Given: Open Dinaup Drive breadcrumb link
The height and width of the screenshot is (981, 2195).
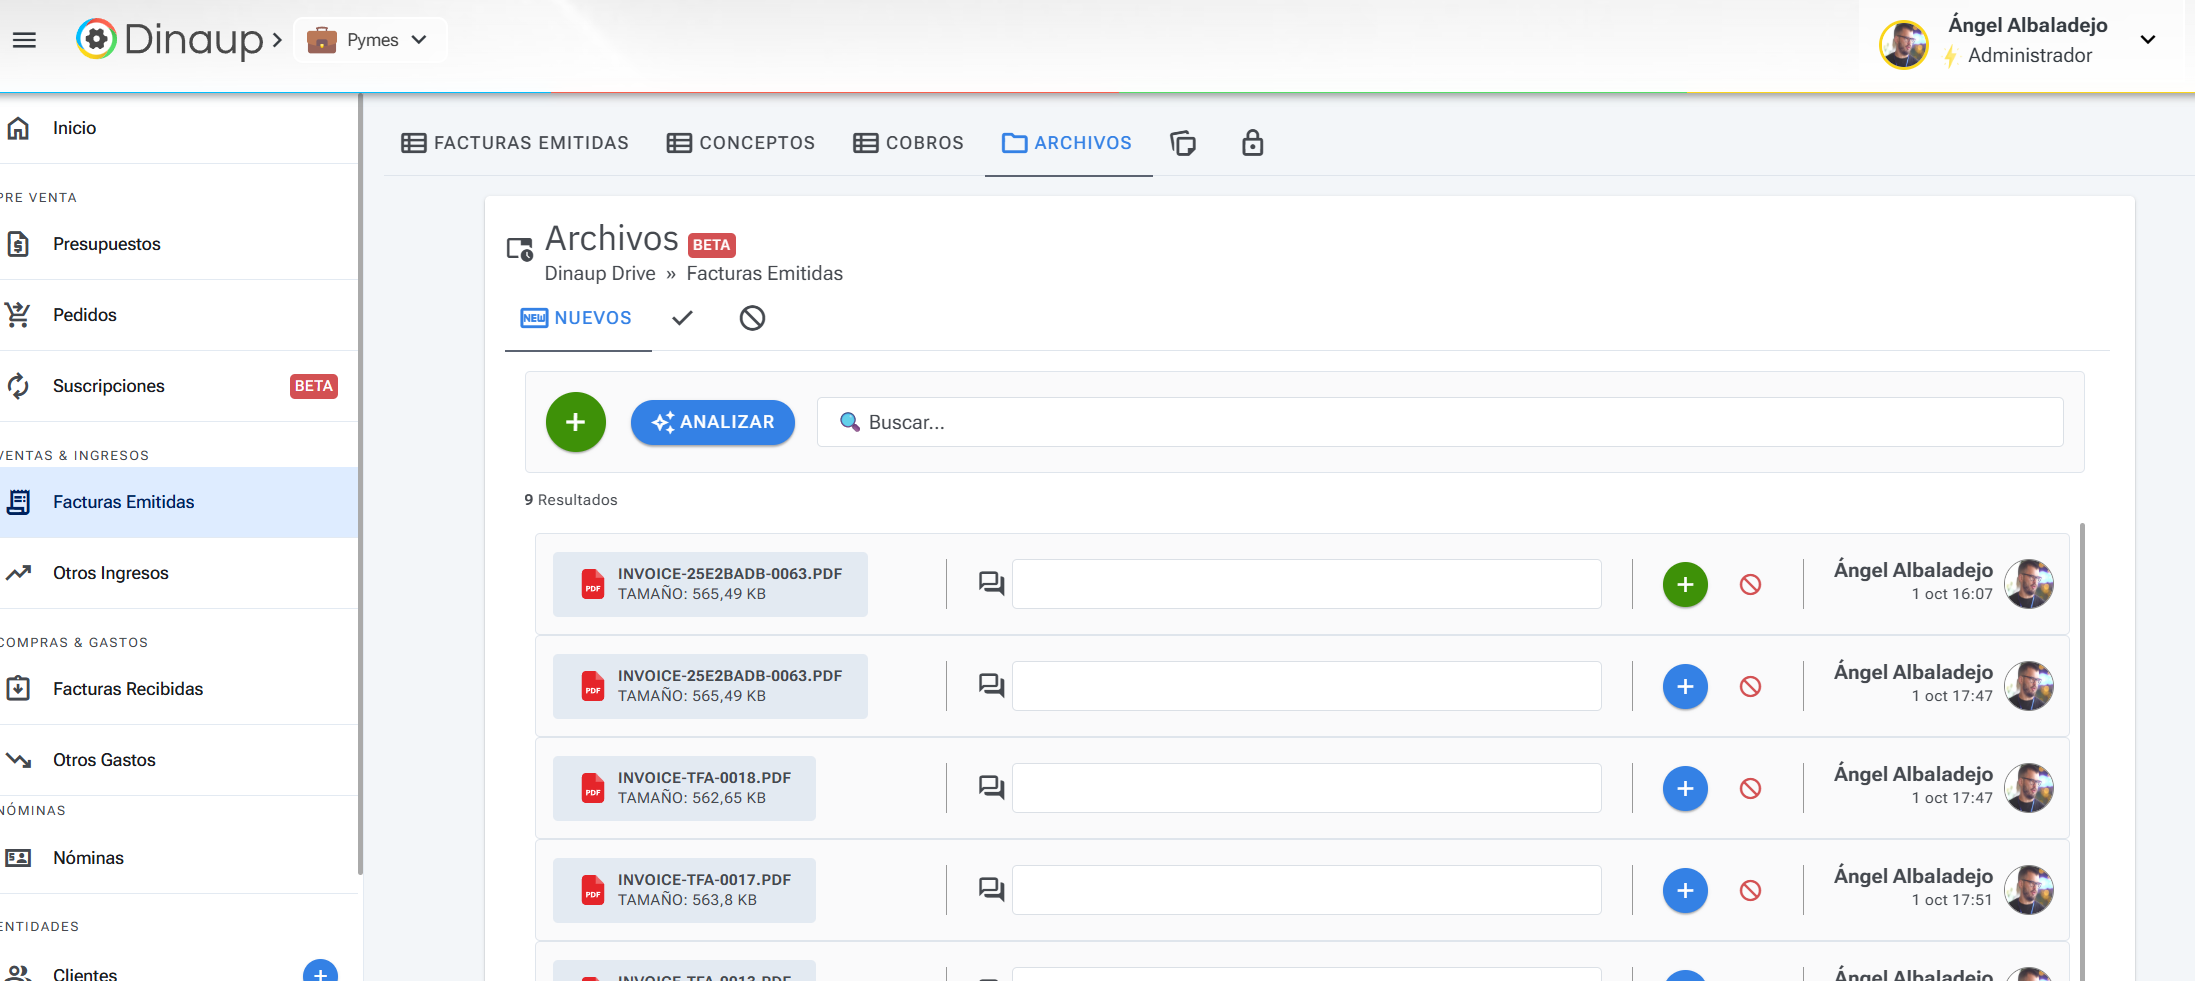Looking at the screenshot, I should (x=599, y=274).
